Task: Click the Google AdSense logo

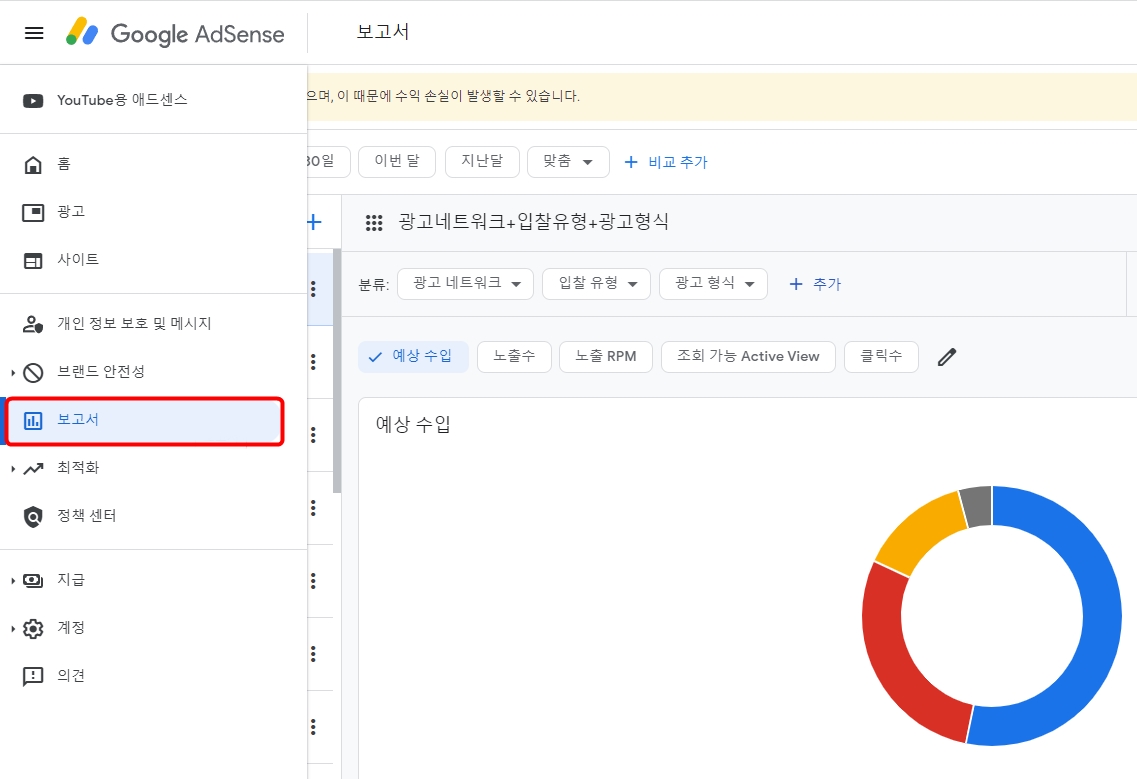Action: (175, 33)
